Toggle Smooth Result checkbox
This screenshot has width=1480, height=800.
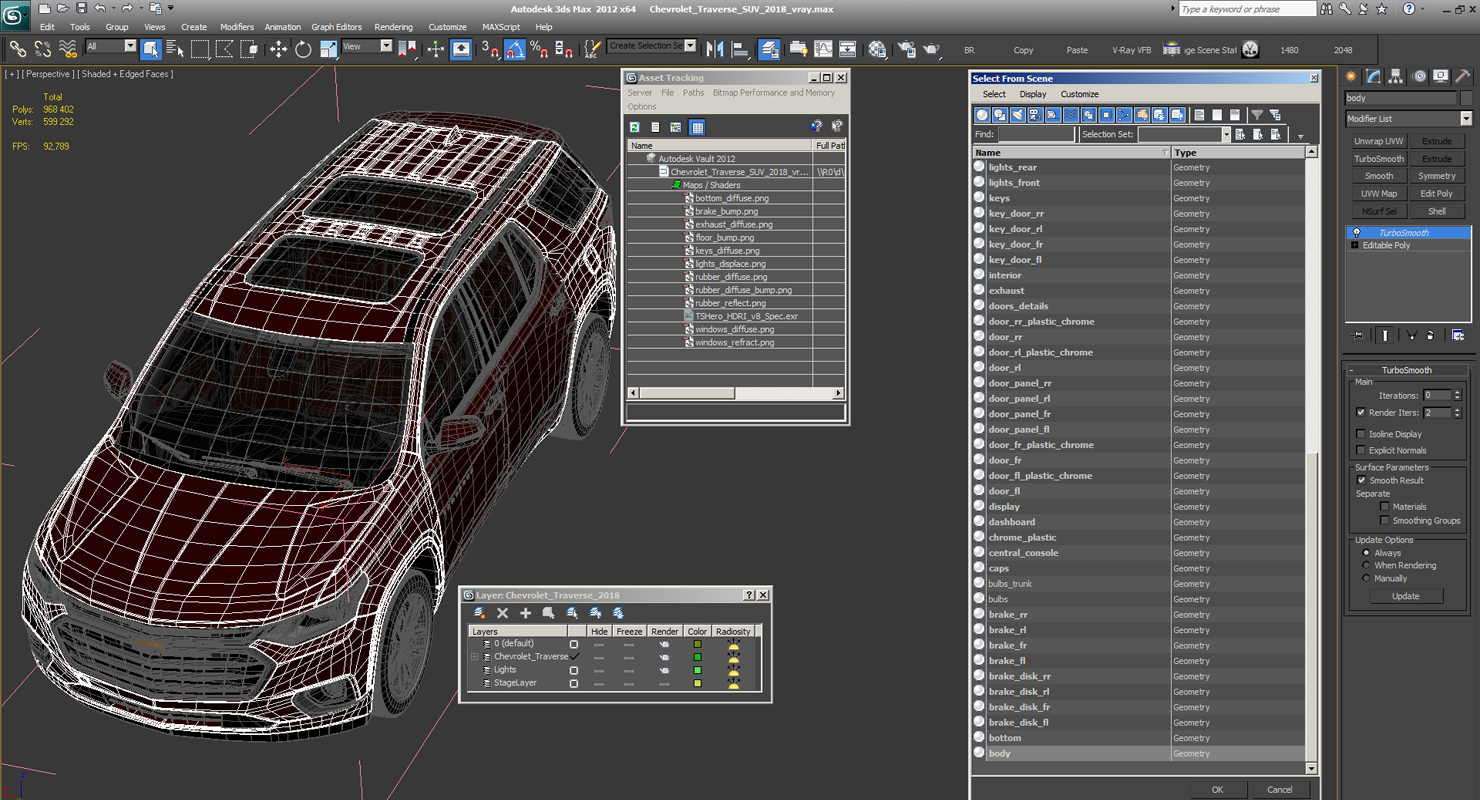1361,480
